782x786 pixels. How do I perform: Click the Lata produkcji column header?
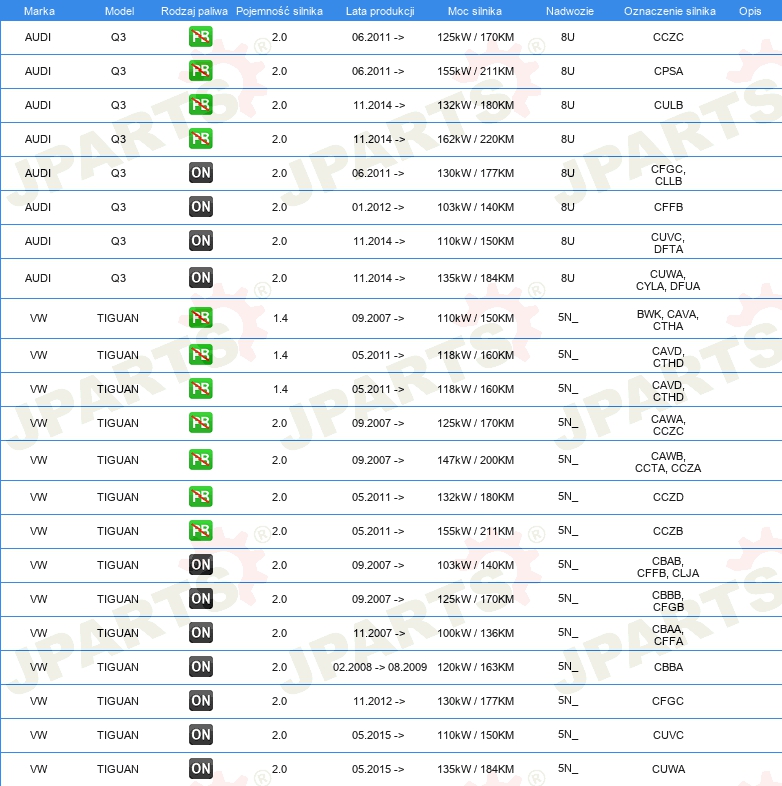(380, 11)
